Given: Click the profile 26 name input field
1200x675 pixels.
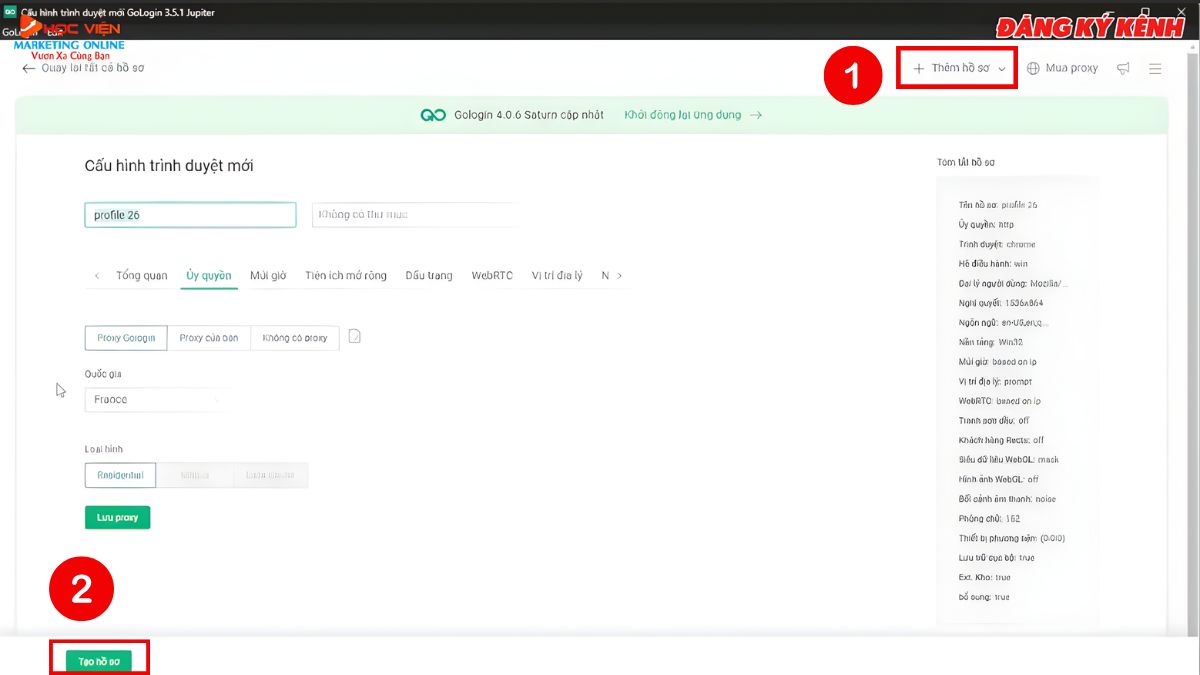Looking at the screenshot, I should (190, 214).
